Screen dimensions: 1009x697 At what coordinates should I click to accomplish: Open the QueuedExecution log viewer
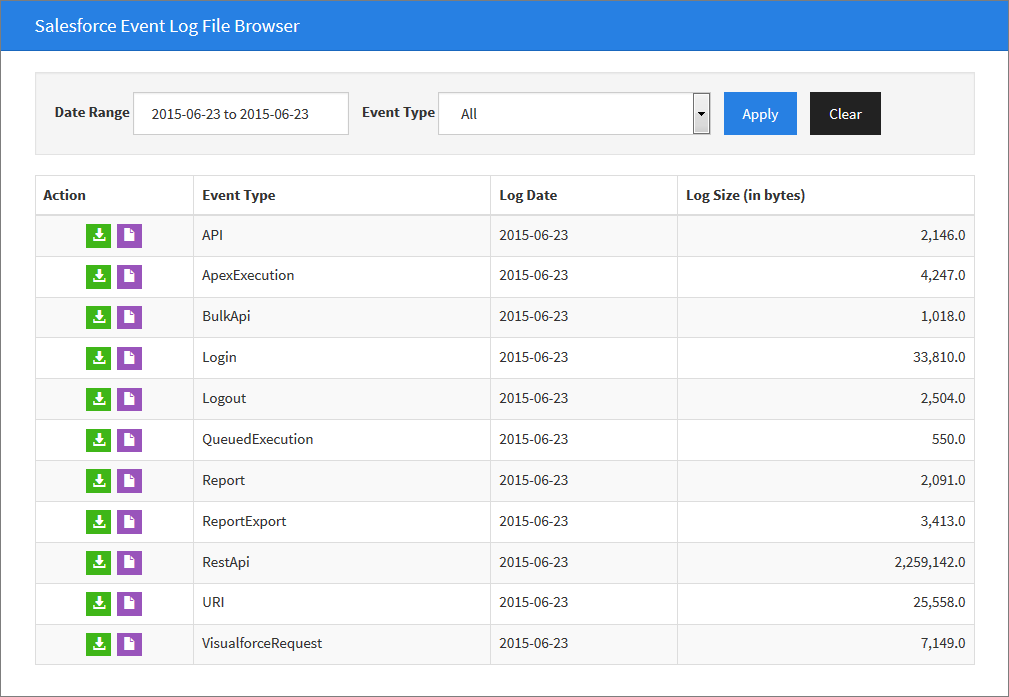coord(128,439)
